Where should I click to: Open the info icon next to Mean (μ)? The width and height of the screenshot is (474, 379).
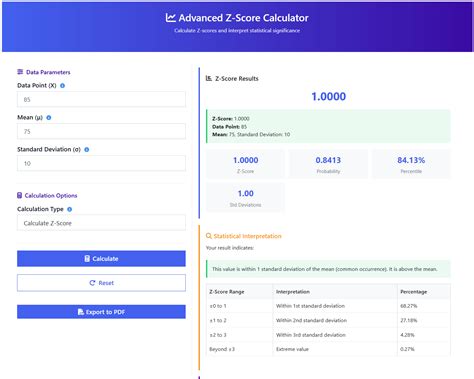click(x=49, y=118)
